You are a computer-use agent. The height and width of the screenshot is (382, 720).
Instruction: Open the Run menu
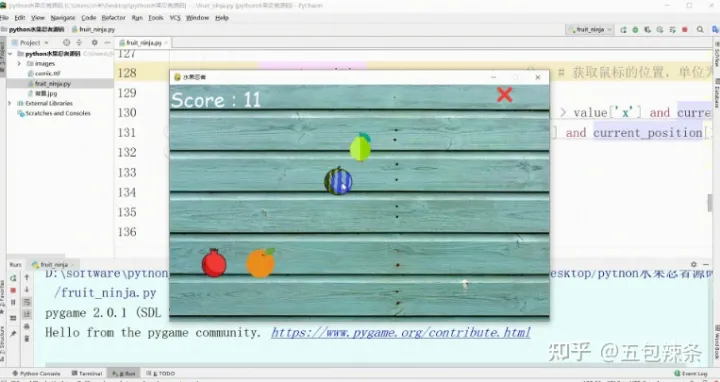[137, 17]
